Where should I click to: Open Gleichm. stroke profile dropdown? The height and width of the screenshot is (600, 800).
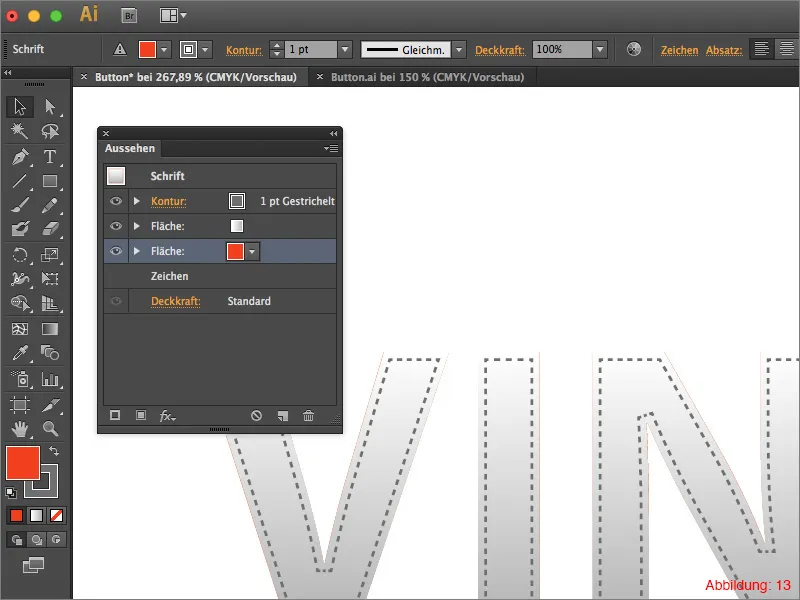[459, 49]
